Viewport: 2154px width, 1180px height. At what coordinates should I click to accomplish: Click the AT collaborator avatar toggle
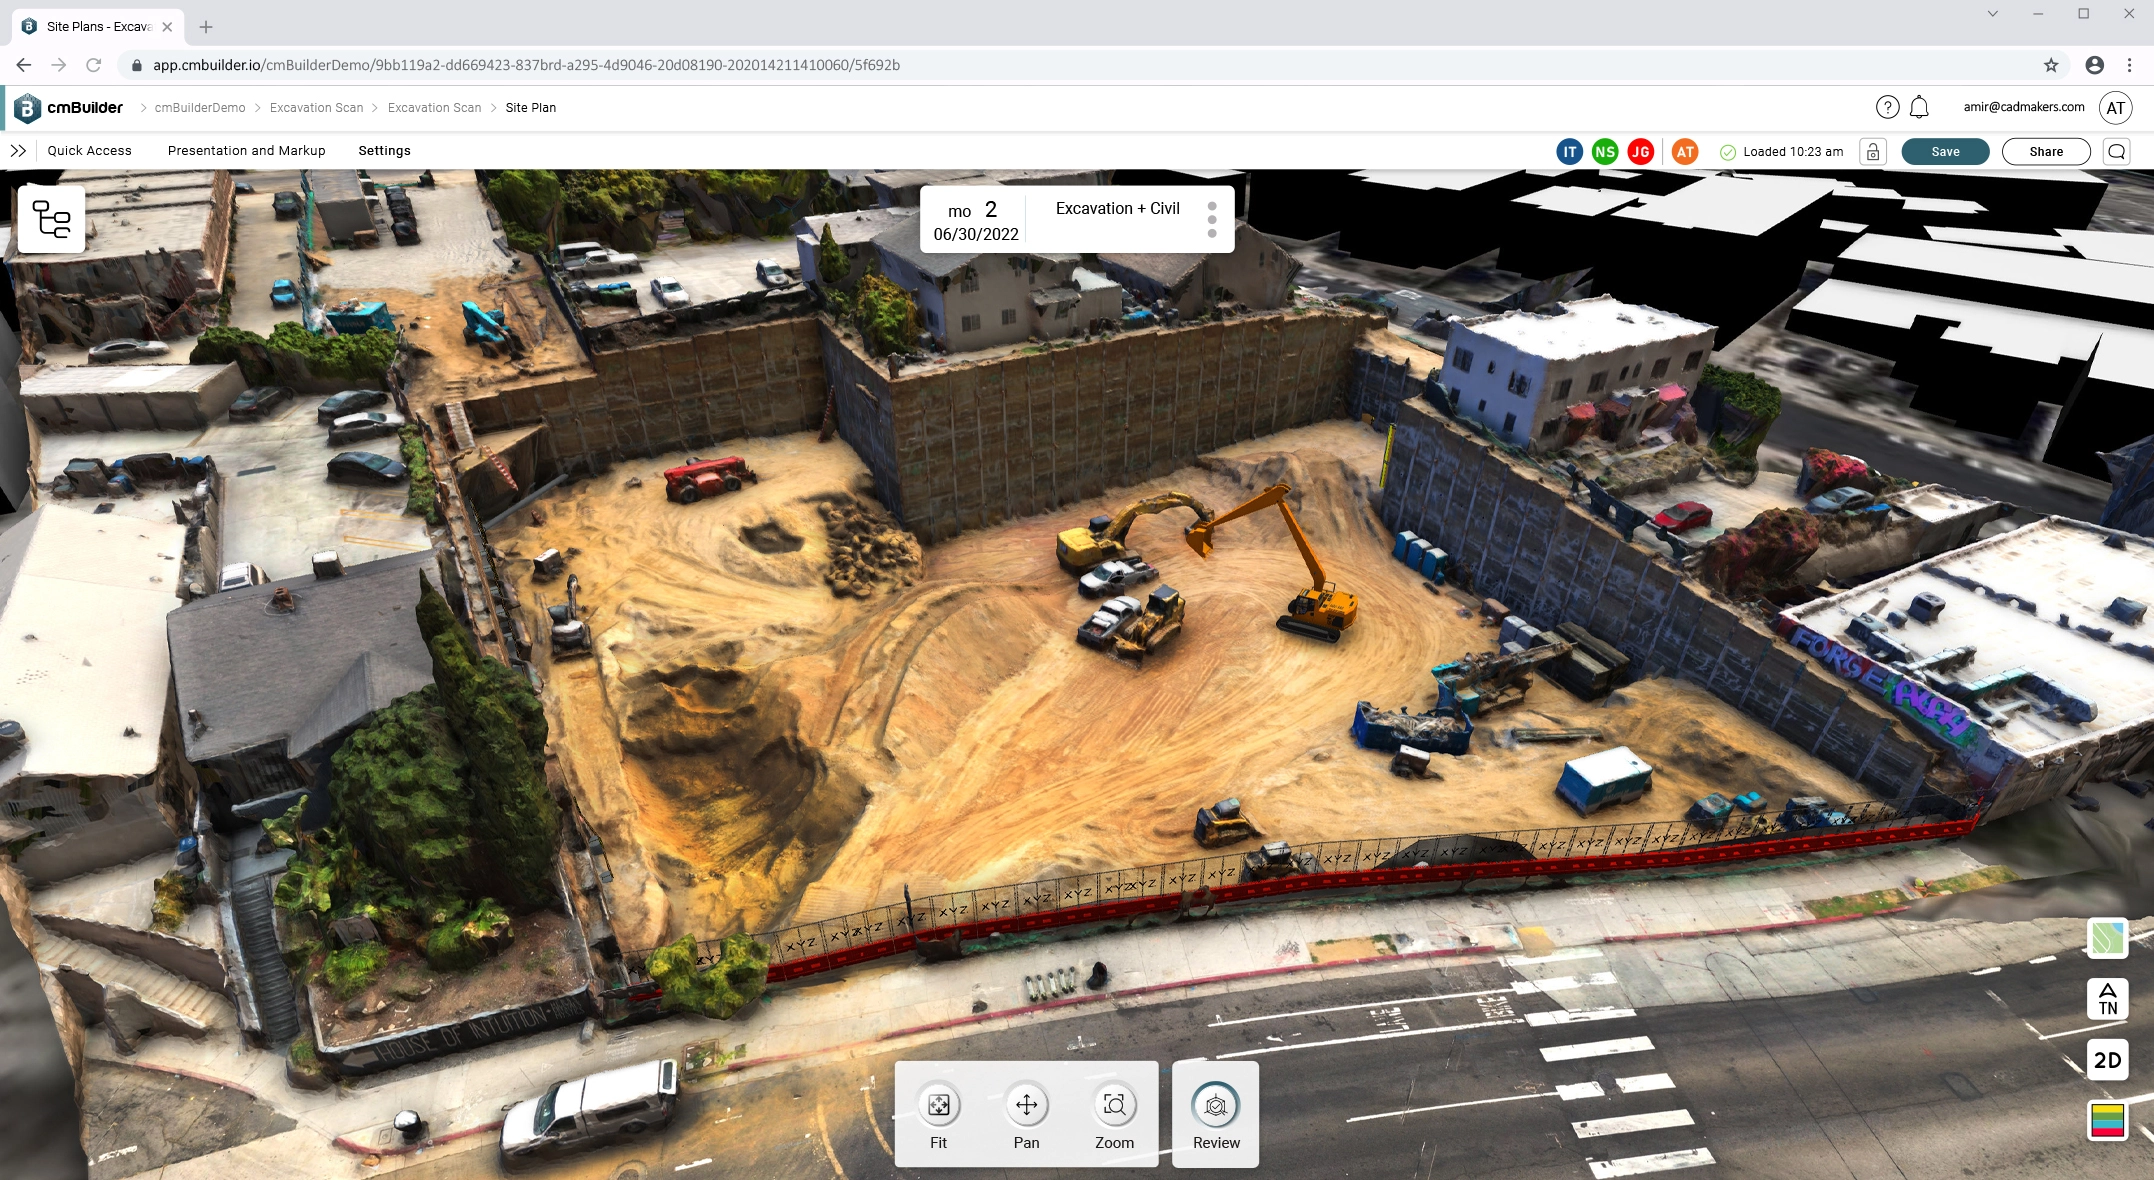pyautogui.click(x=1685, y=151)
